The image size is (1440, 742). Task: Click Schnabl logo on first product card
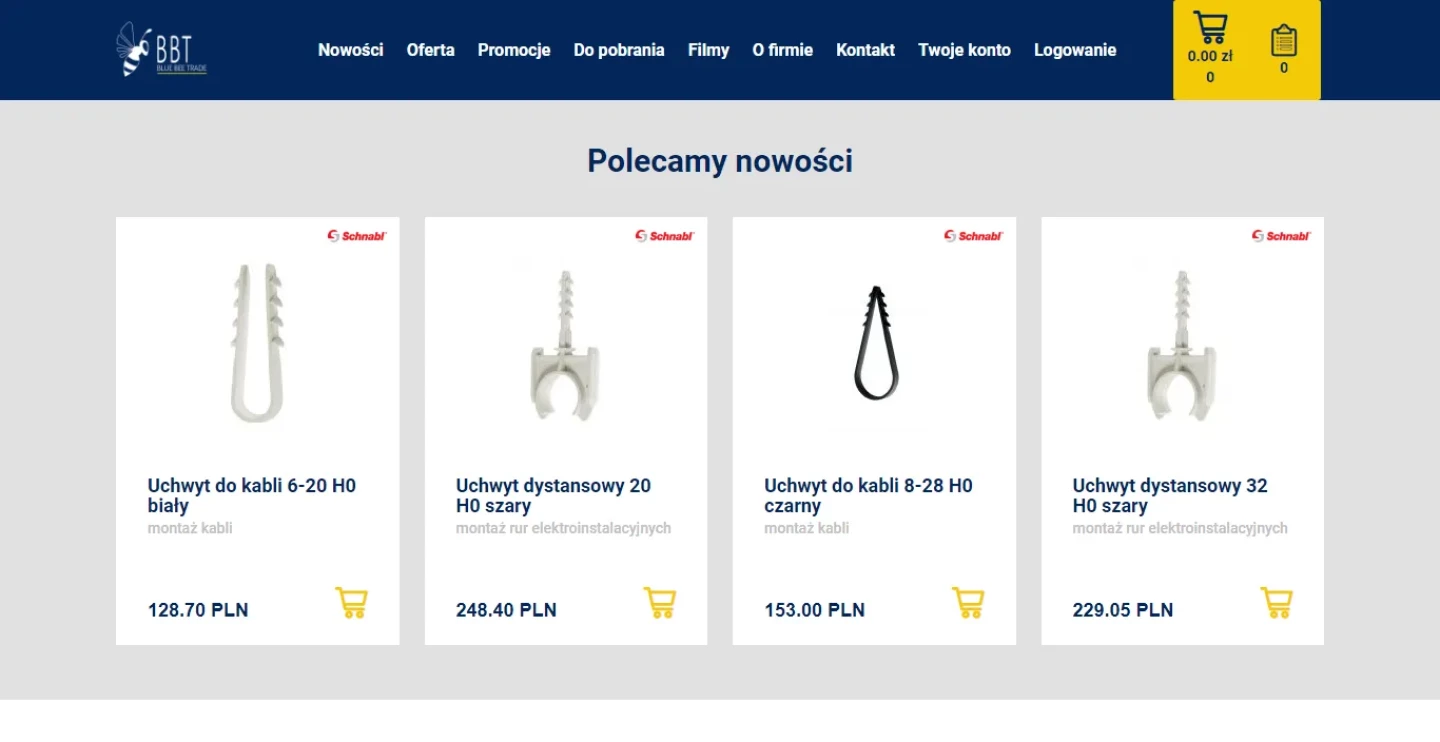[357, 236]
